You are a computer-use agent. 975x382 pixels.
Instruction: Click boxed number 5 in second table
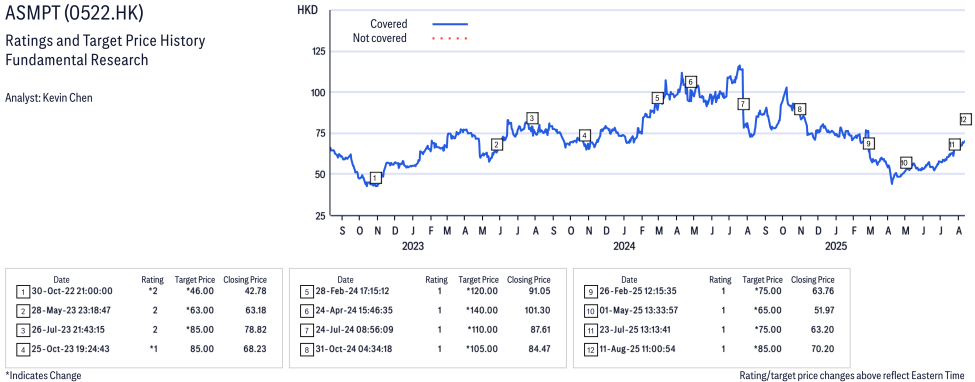click(x=306, y=291)
